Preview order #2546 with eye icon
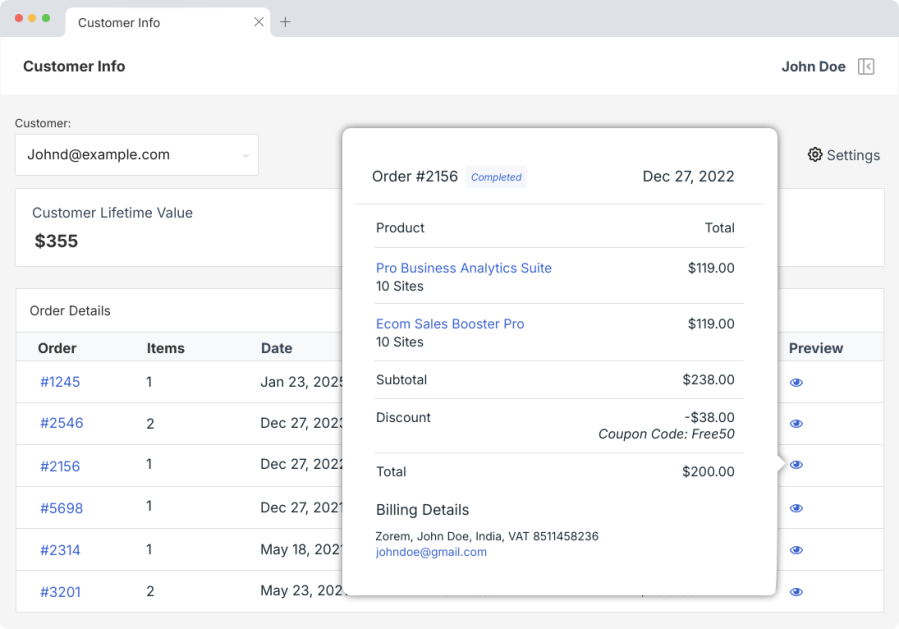The width and height of the screenshot is (899, 629). [x=796, y=424]
